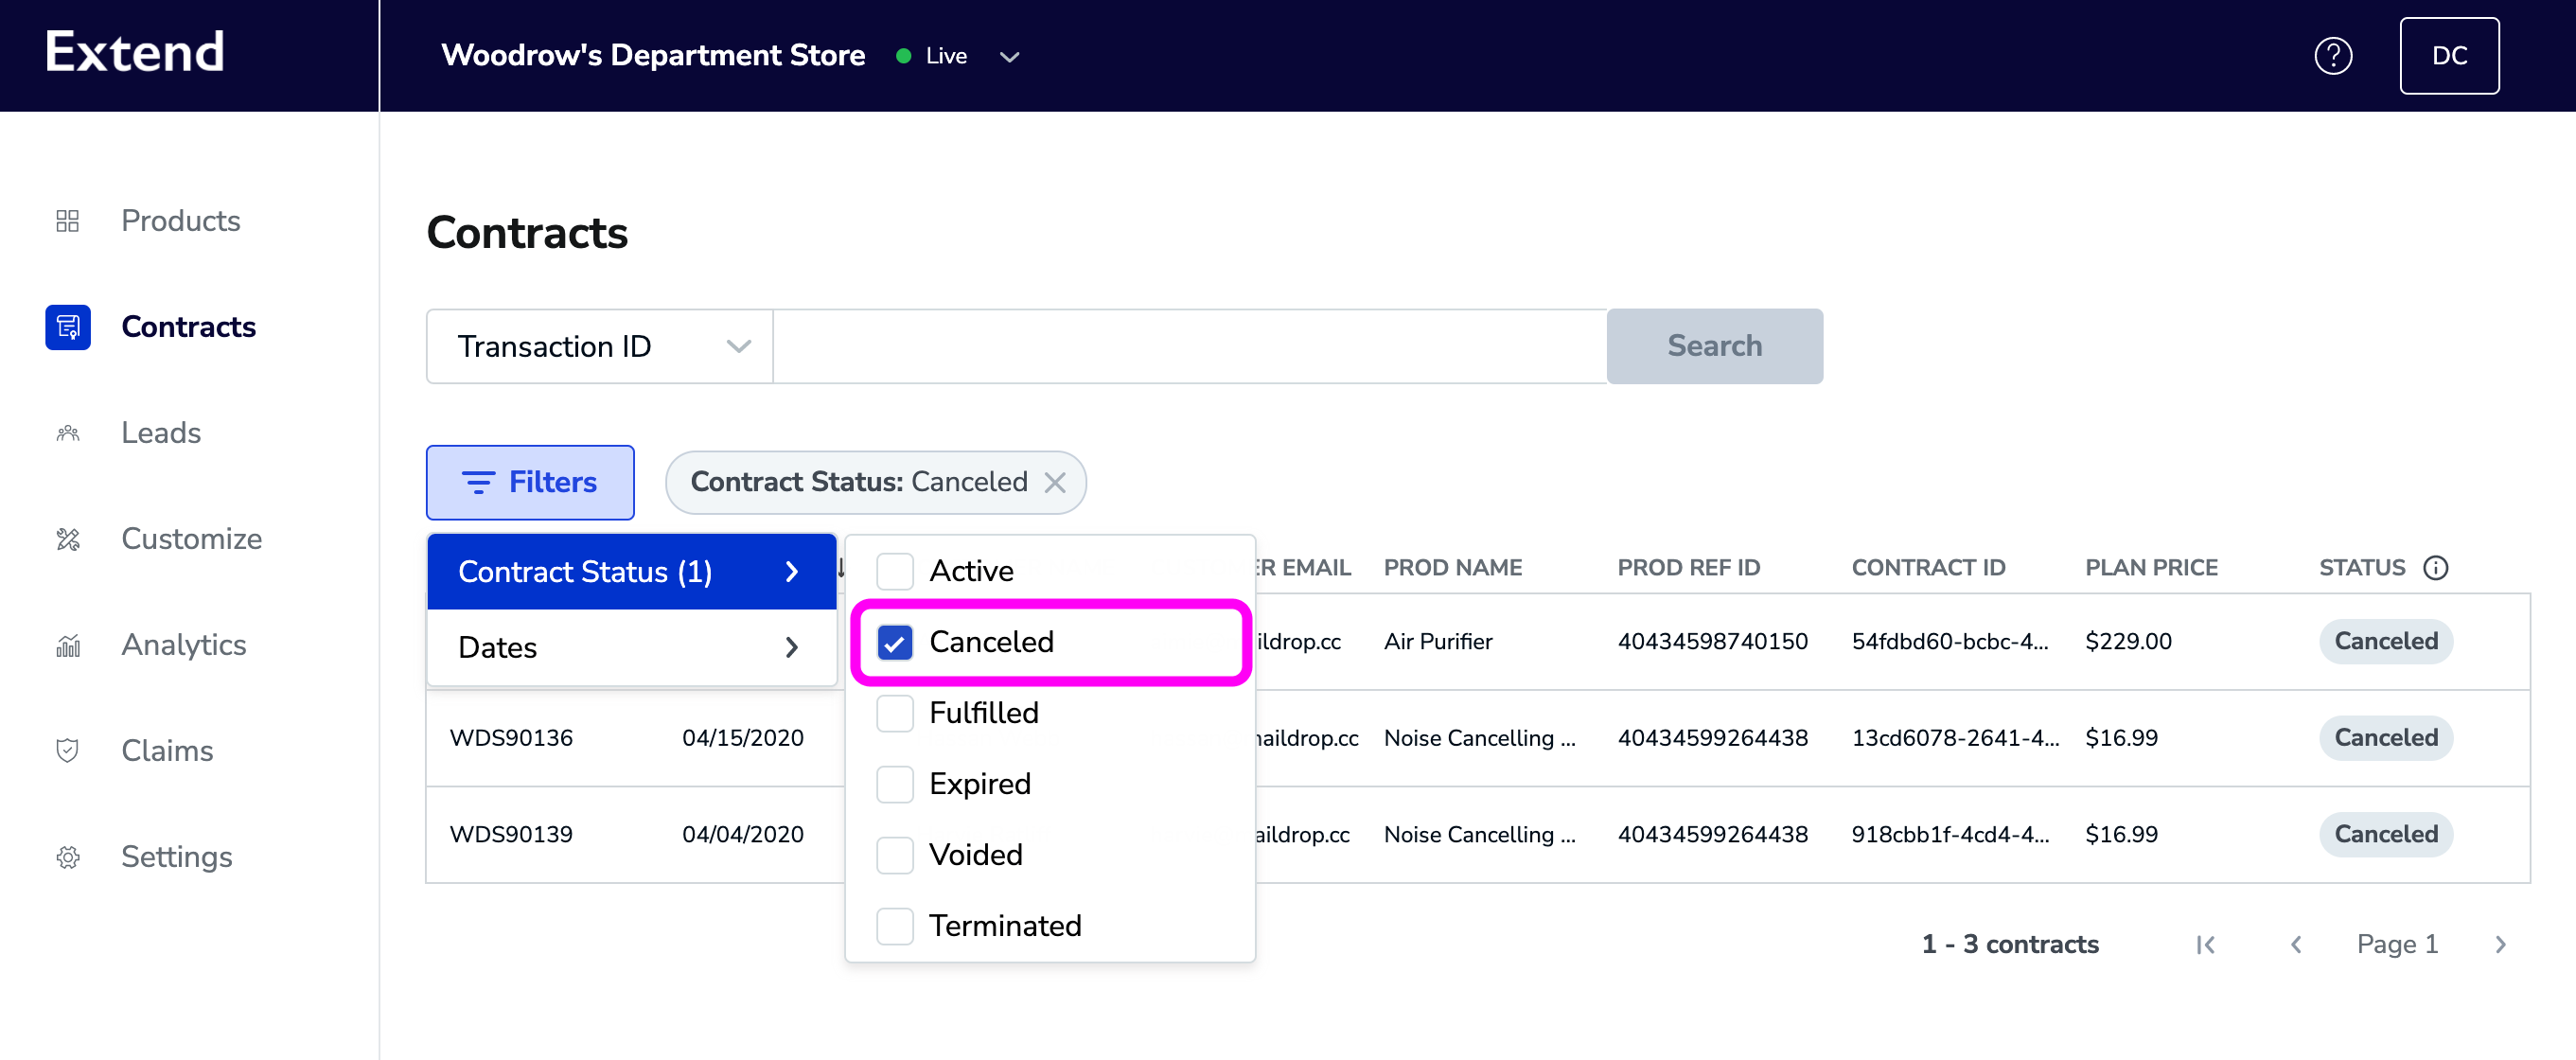Open the Leads page
The image size is (2576, 1060).
tap(161, 433)
